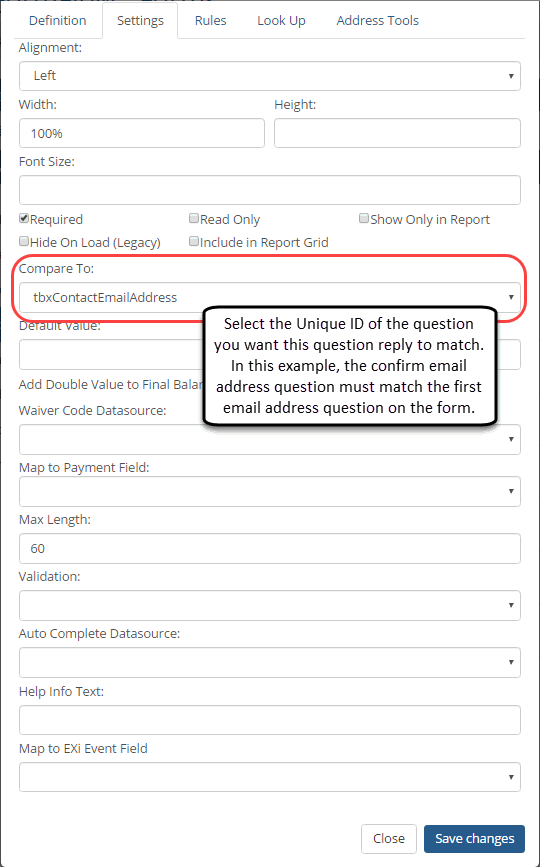540x867 pixels.
Task: Check Hide On Load (Legacy) option
Action: point(24,241)
